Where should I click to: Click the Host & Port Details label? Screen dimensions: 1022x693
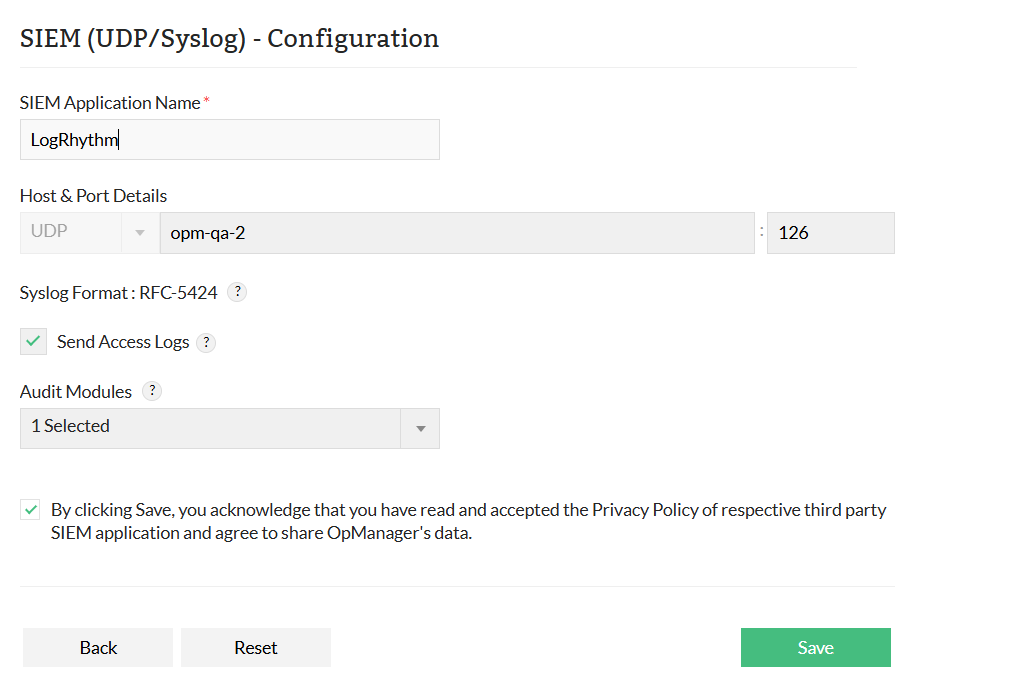pos(93,195)
